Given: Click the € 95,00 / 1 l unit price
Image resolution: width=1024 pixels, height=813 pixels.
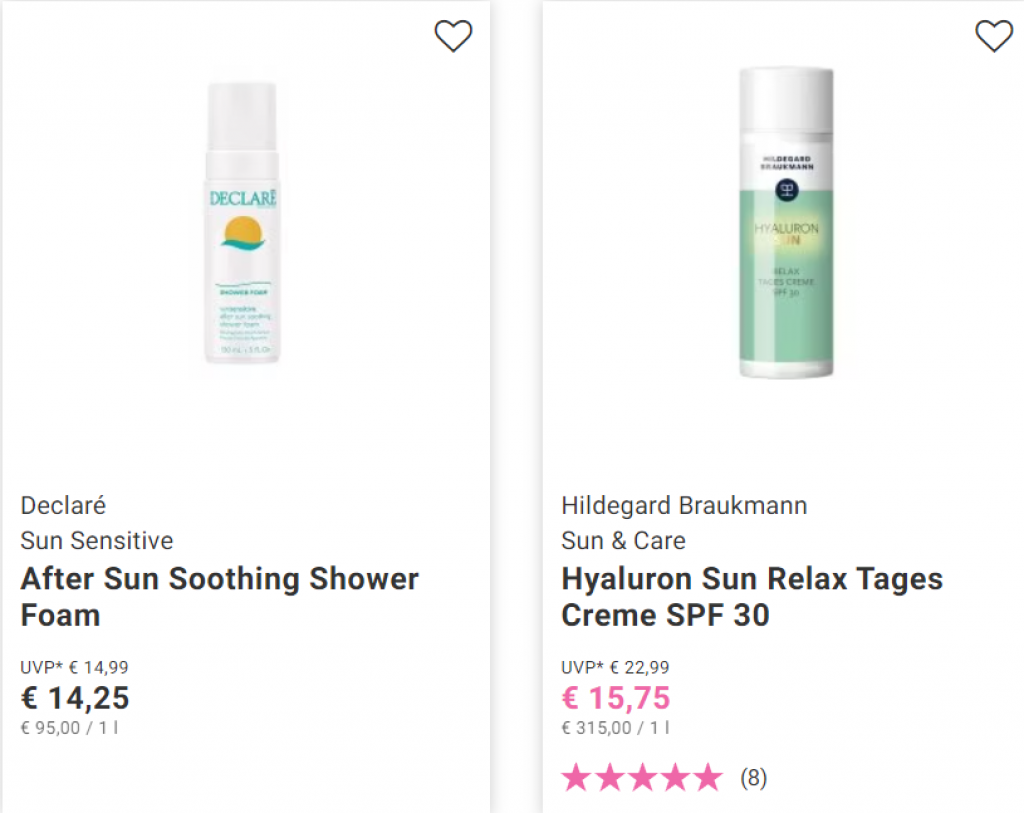Looking at the screenshot, I should click(x=69, y=727).
